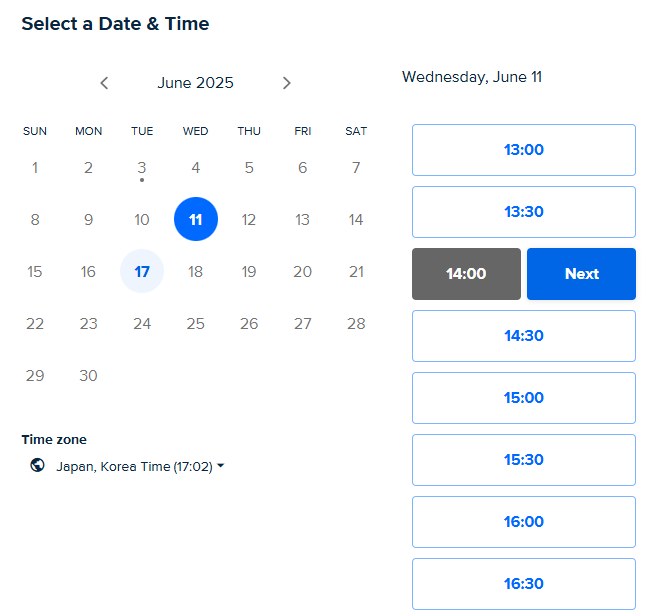Image resolution: width=645 pixels, height=616 pixels.
Task: Click date 25 in the calendar
Action: pos(196,324)
